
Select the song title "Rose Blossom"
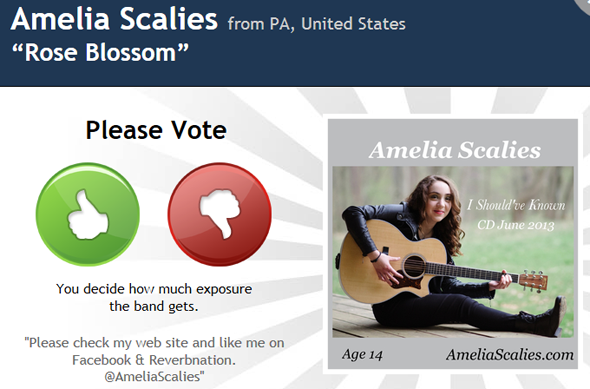tap(100, 52)
